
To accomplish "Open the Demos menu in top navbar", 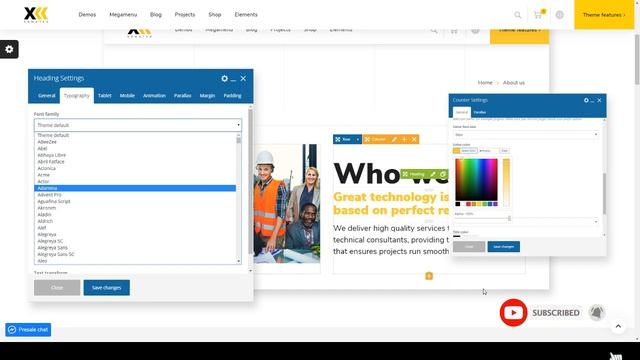I will [87, 15].
